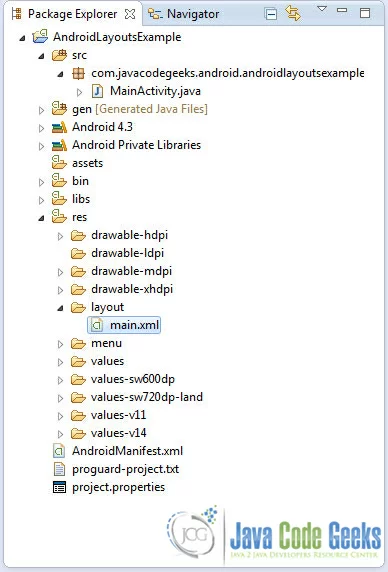Image resolution: width=388 pixels, height=572 pixels.
Task: Click the project.properties file icon
Action: [59, 487]
